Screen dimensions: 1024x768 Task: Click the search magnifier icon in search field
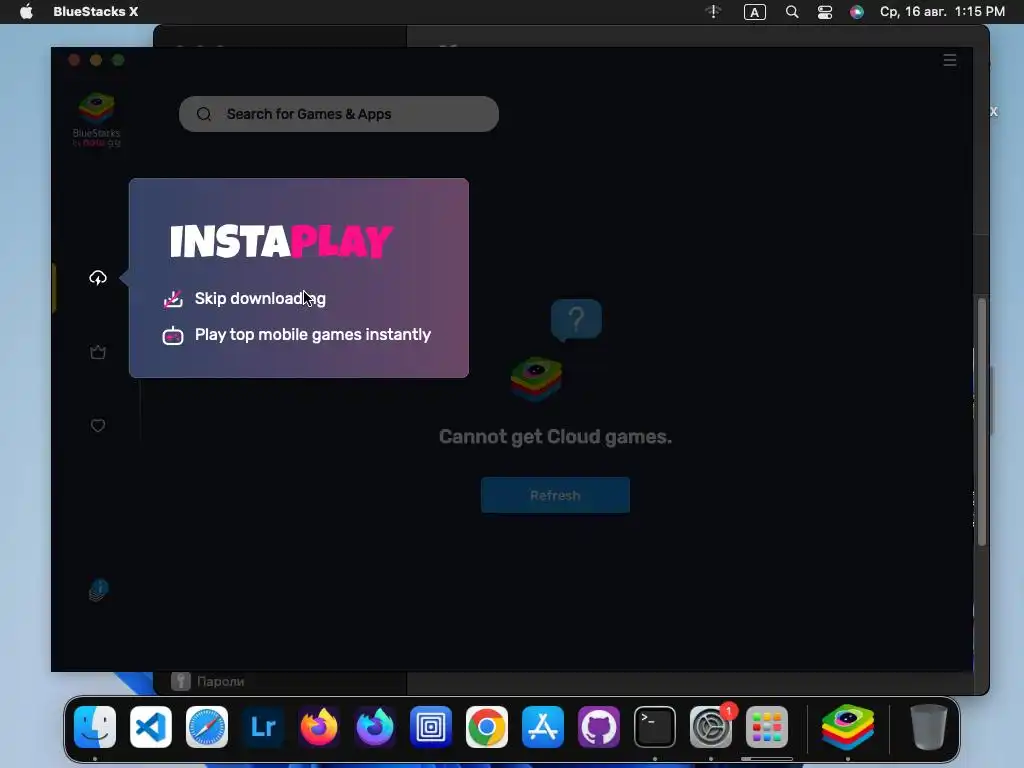(x=204, y=114)
